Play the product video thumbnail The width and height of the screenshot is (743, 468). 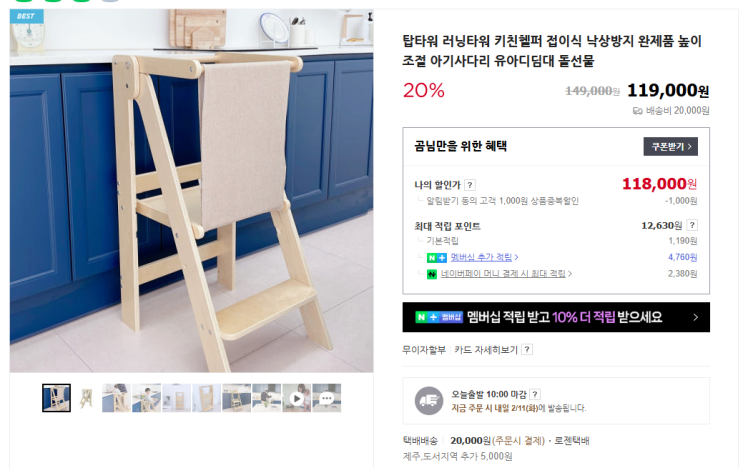click(x=297, y=398)
